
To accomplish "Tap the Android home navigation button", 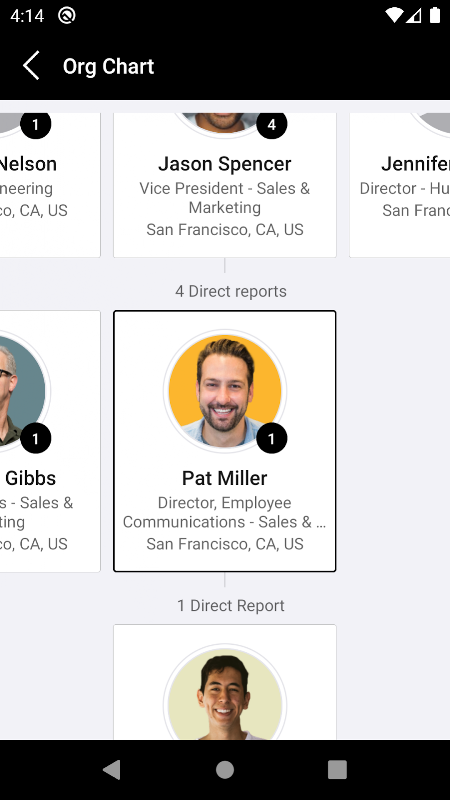I will pyautogui.click(x=225, y=769).
